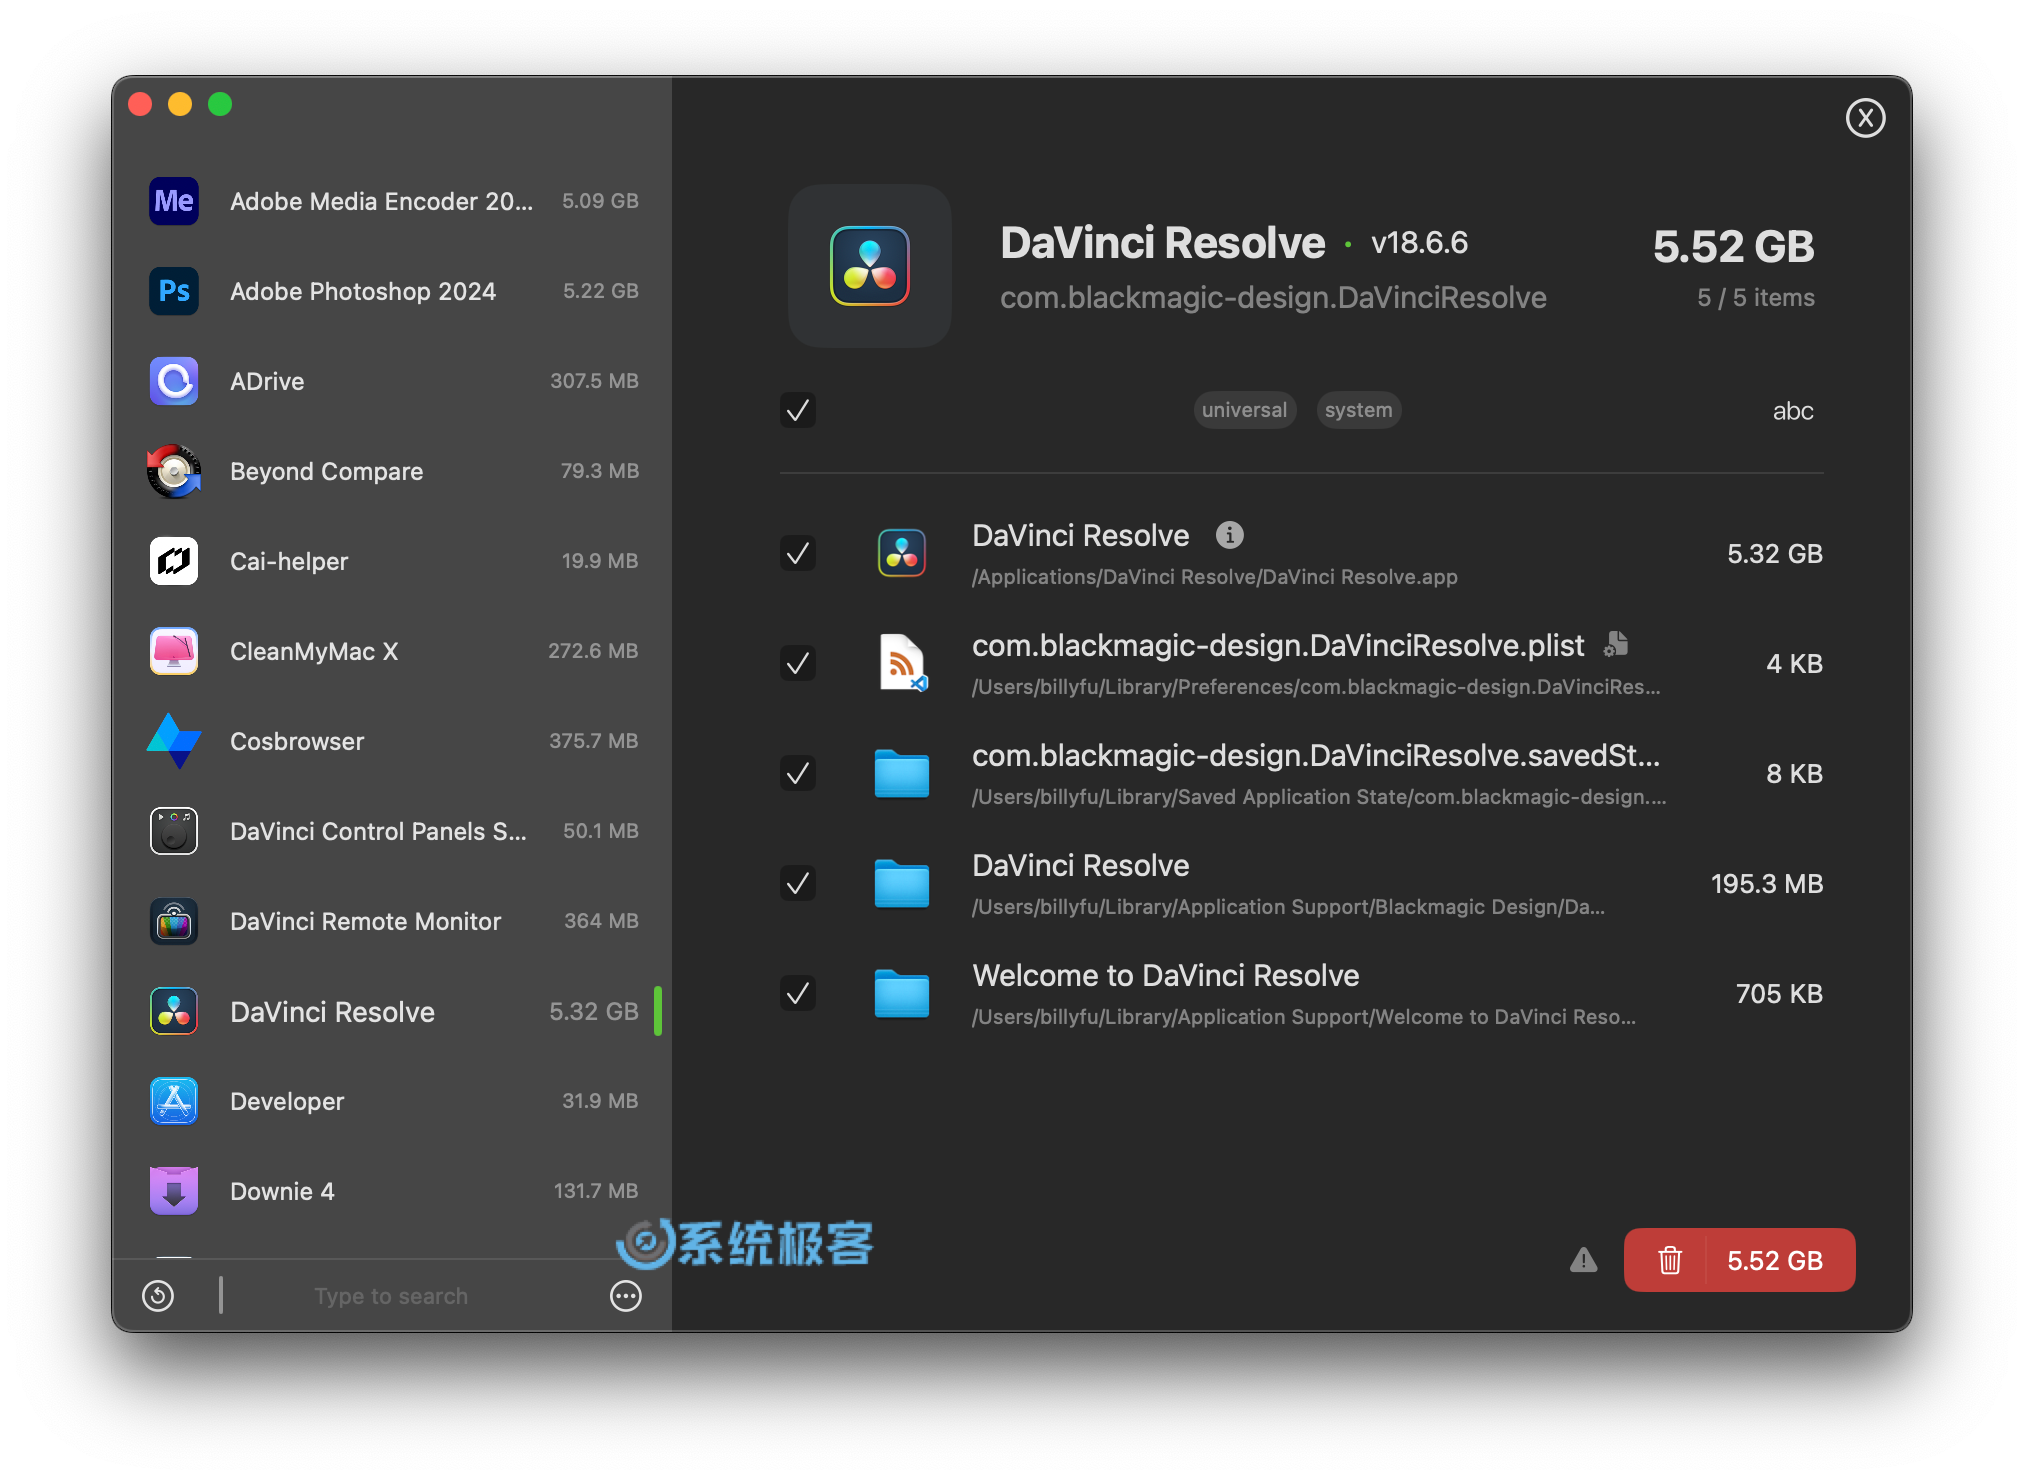Viewport: 2024px width, 1480px height.
Task: Click the /Applications/DaVinci Resolve path text
Action: click(x=1215, y=577)
